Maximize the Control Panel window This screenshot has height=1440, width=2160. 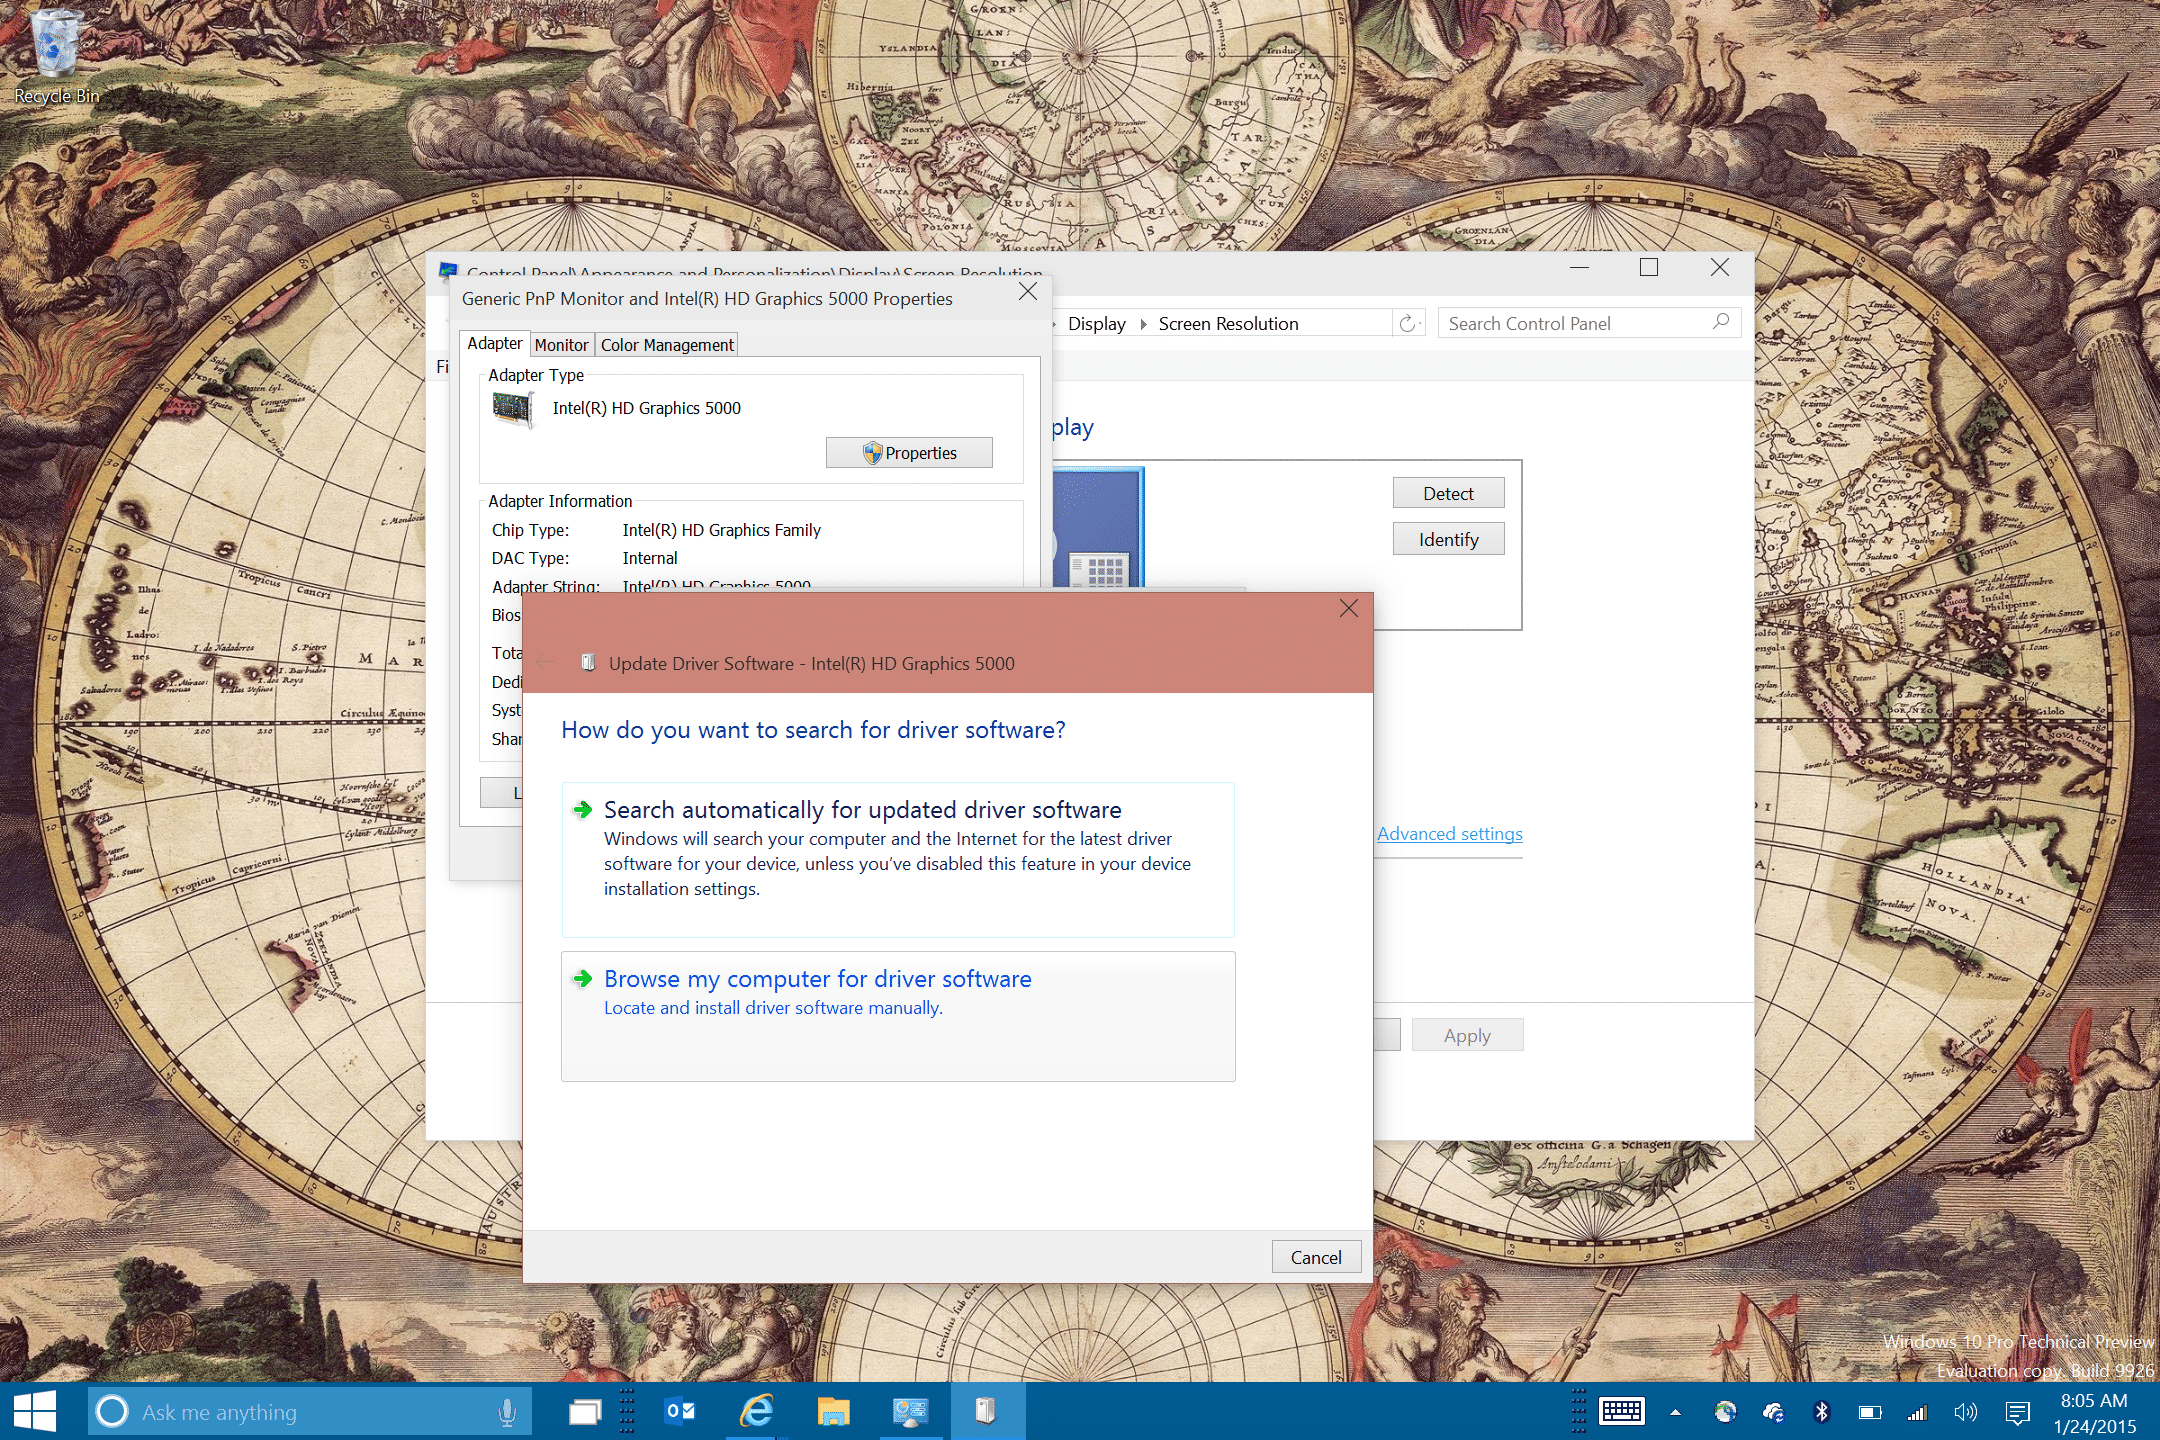[1649, 267]
